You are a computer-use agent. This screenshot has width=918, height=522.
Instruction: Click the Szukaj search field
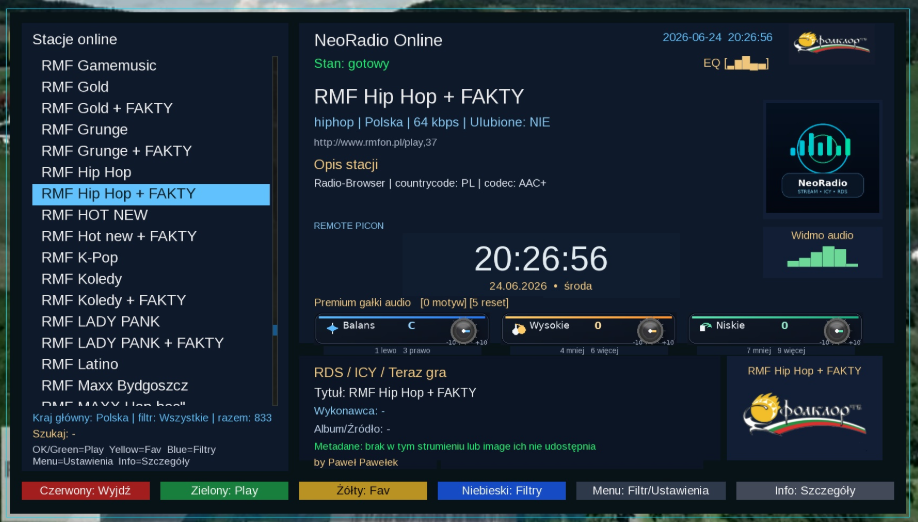click(x=54, y=434)
